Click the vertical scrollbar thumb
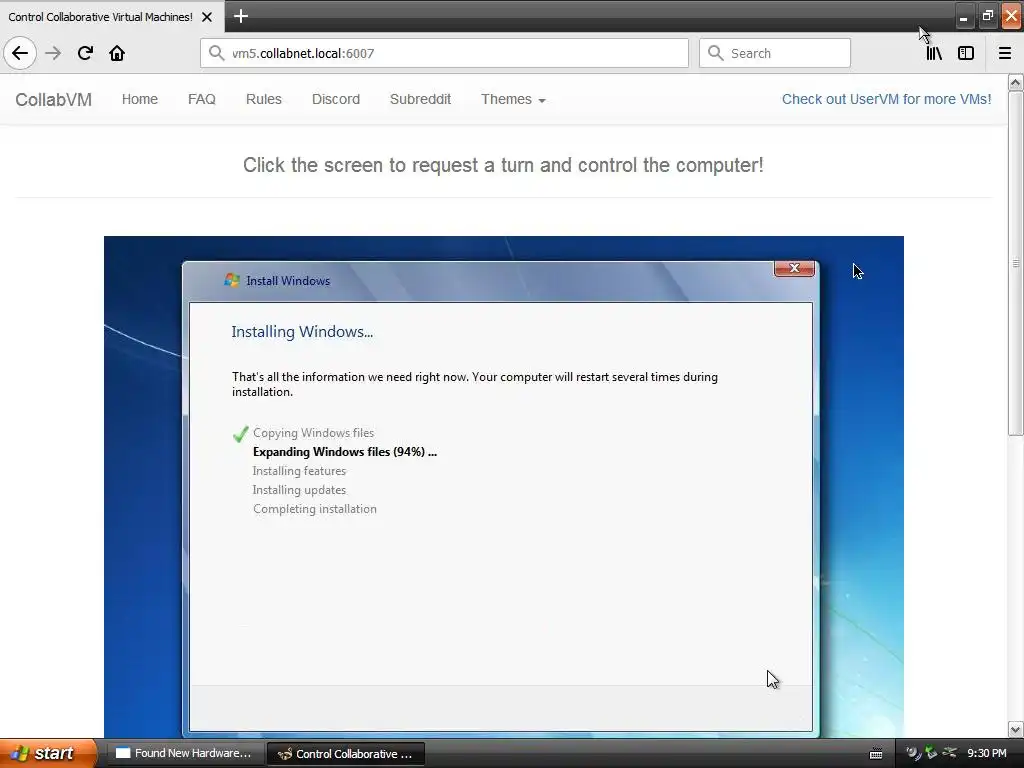The image size is (1024, 768). pos(1015,263)
